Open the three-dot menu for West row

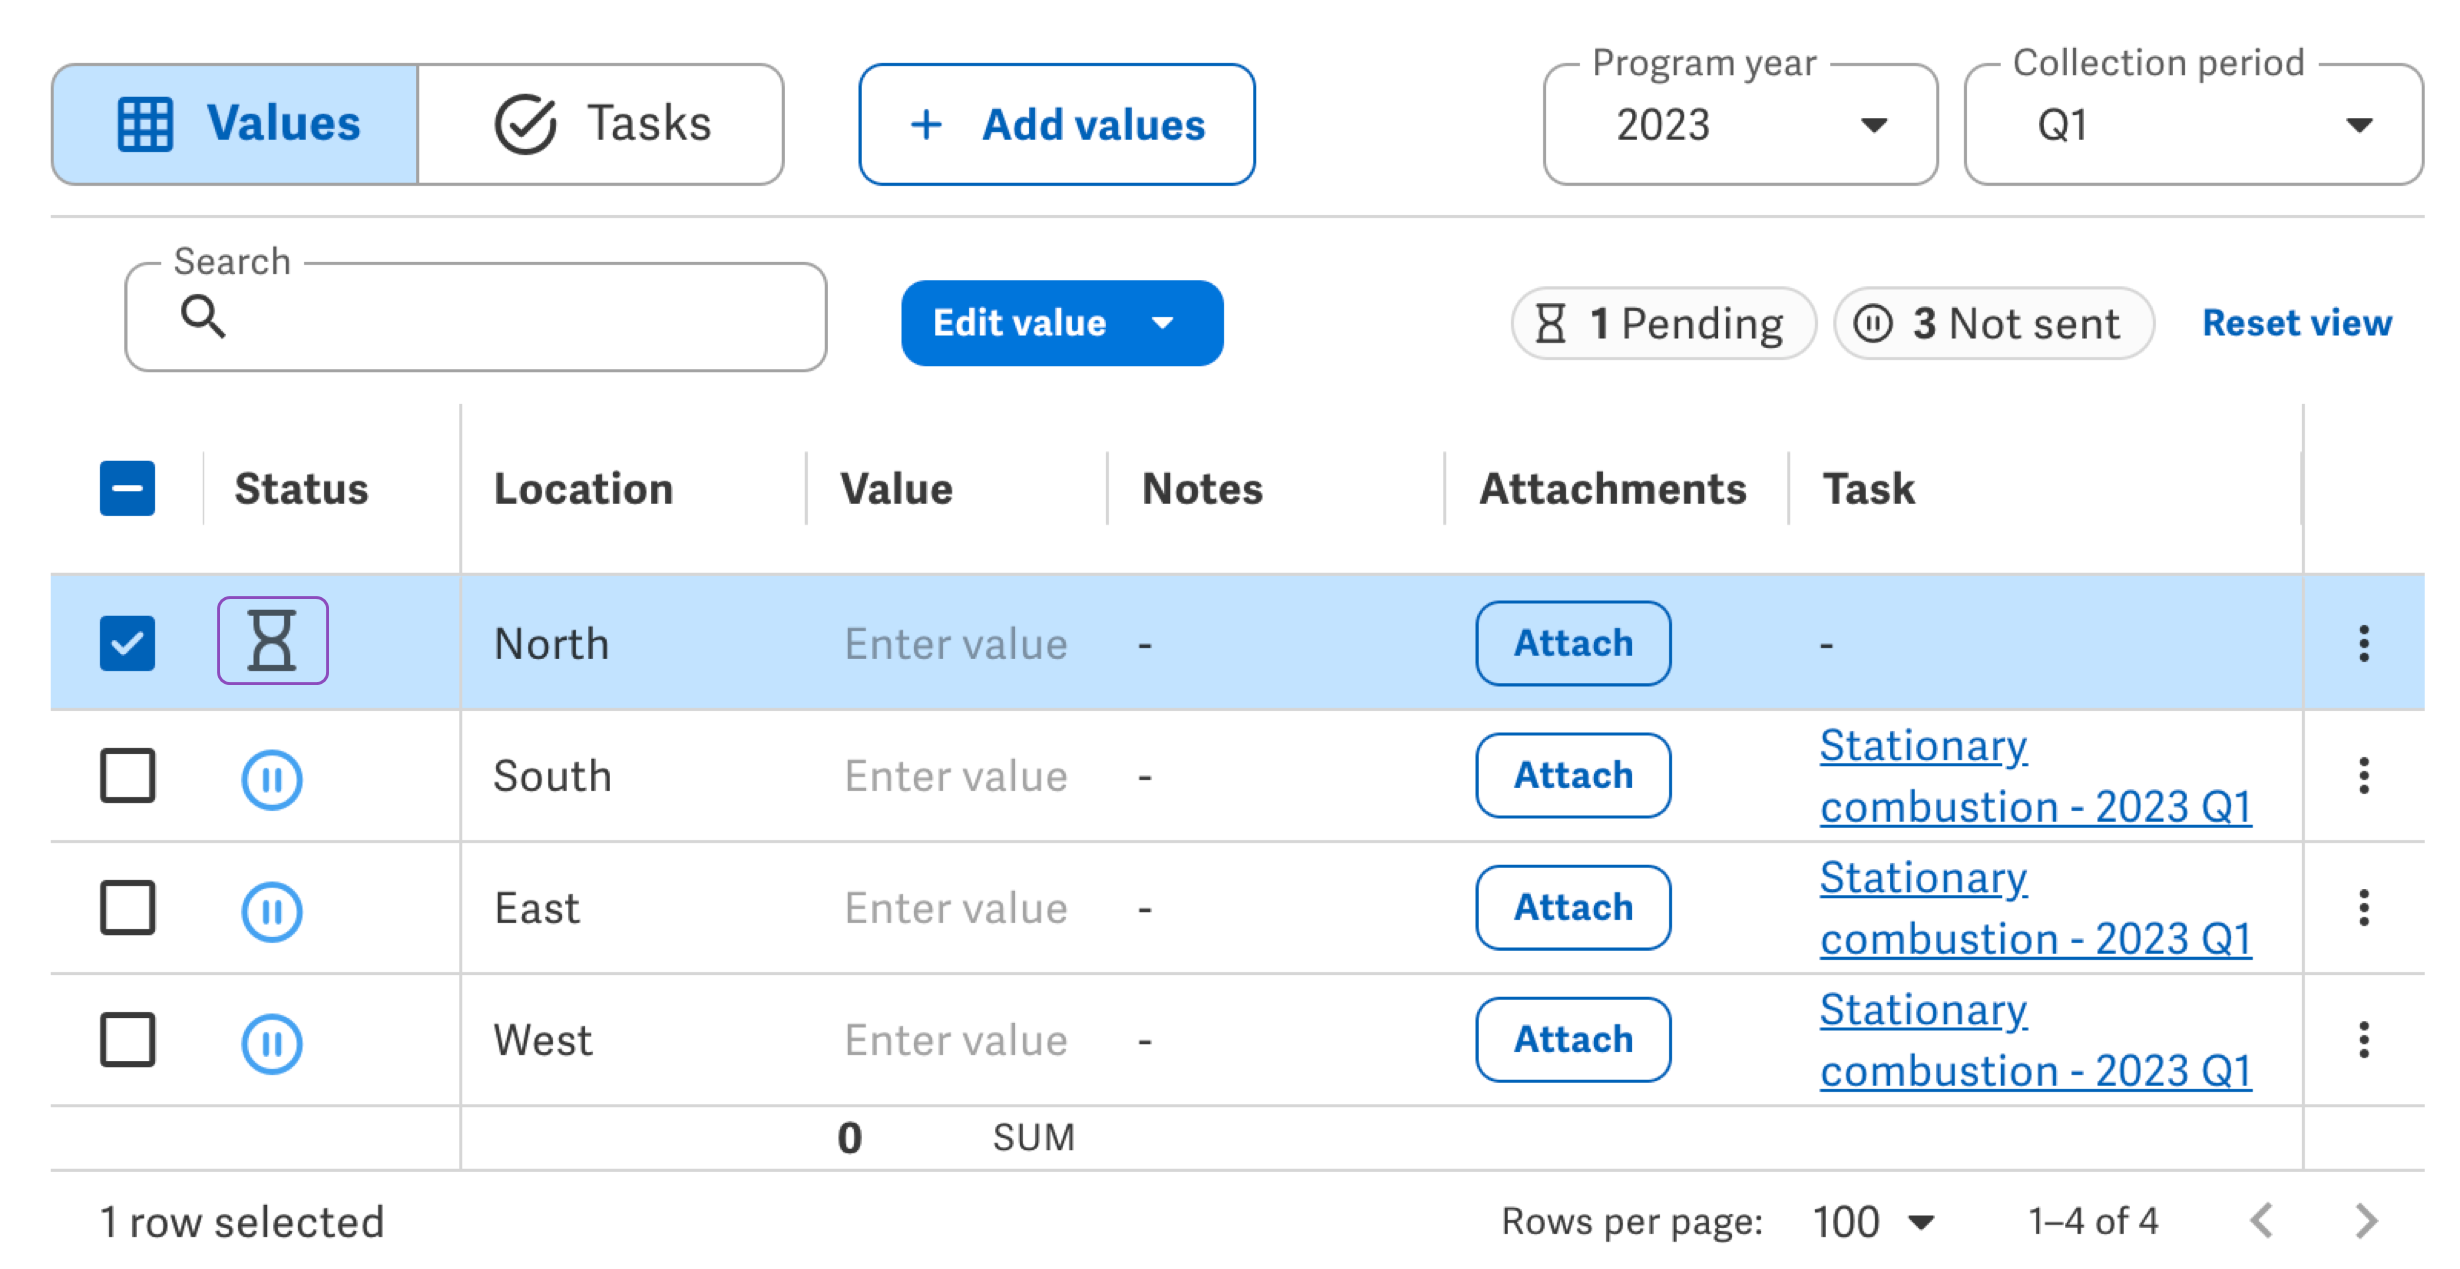pos(2364,1040)
